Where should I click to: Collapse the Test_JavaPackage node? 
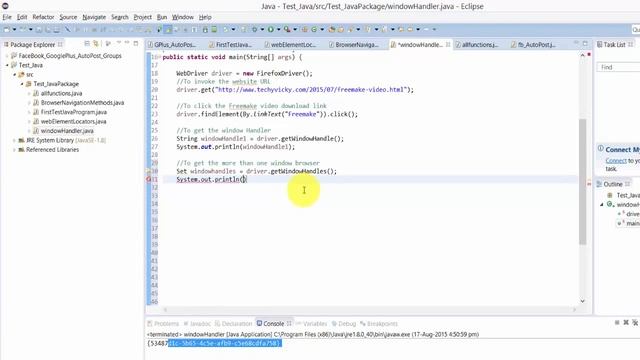click(x=22, y=84)
